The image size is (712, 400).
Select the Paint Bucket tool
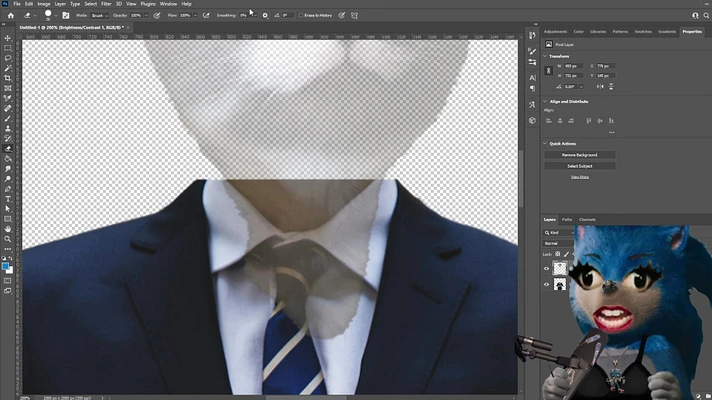pyautogui.click(x=8, y=158)
